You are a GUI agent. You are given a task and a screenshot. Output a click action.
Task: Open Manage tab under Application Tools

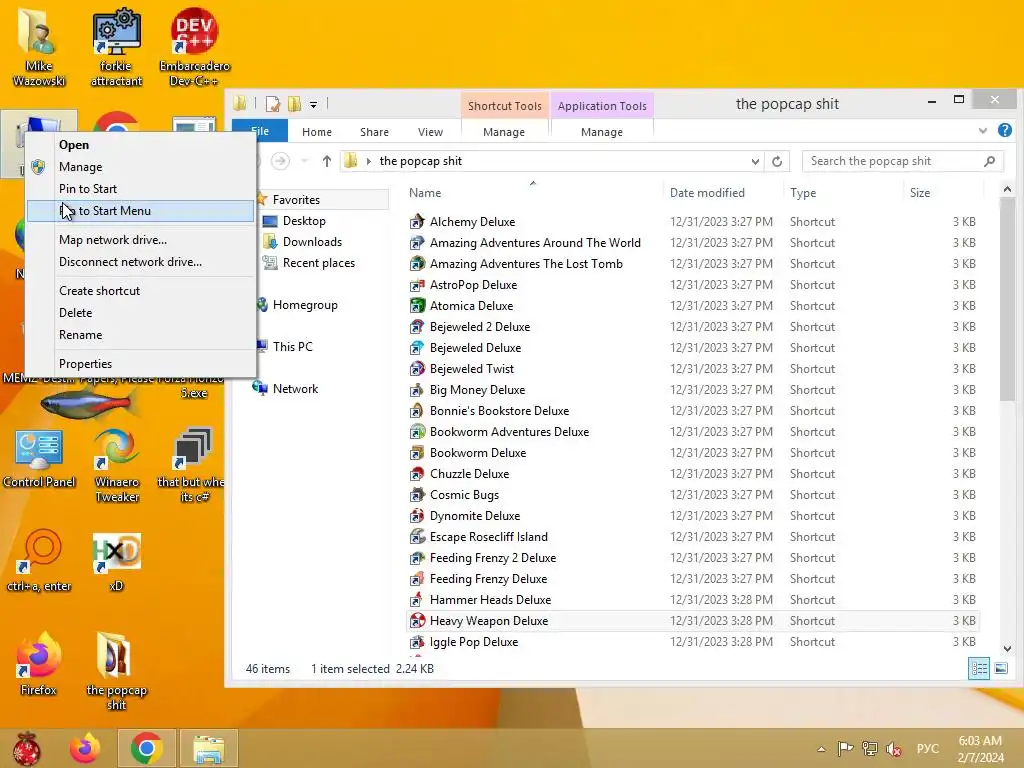point(601,132)
